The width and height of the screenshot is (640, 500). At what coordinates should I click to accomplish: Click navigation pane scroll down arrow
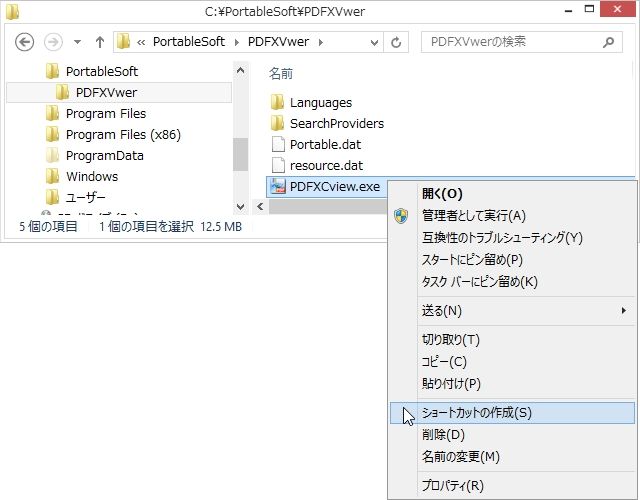[x=240, y=207]
